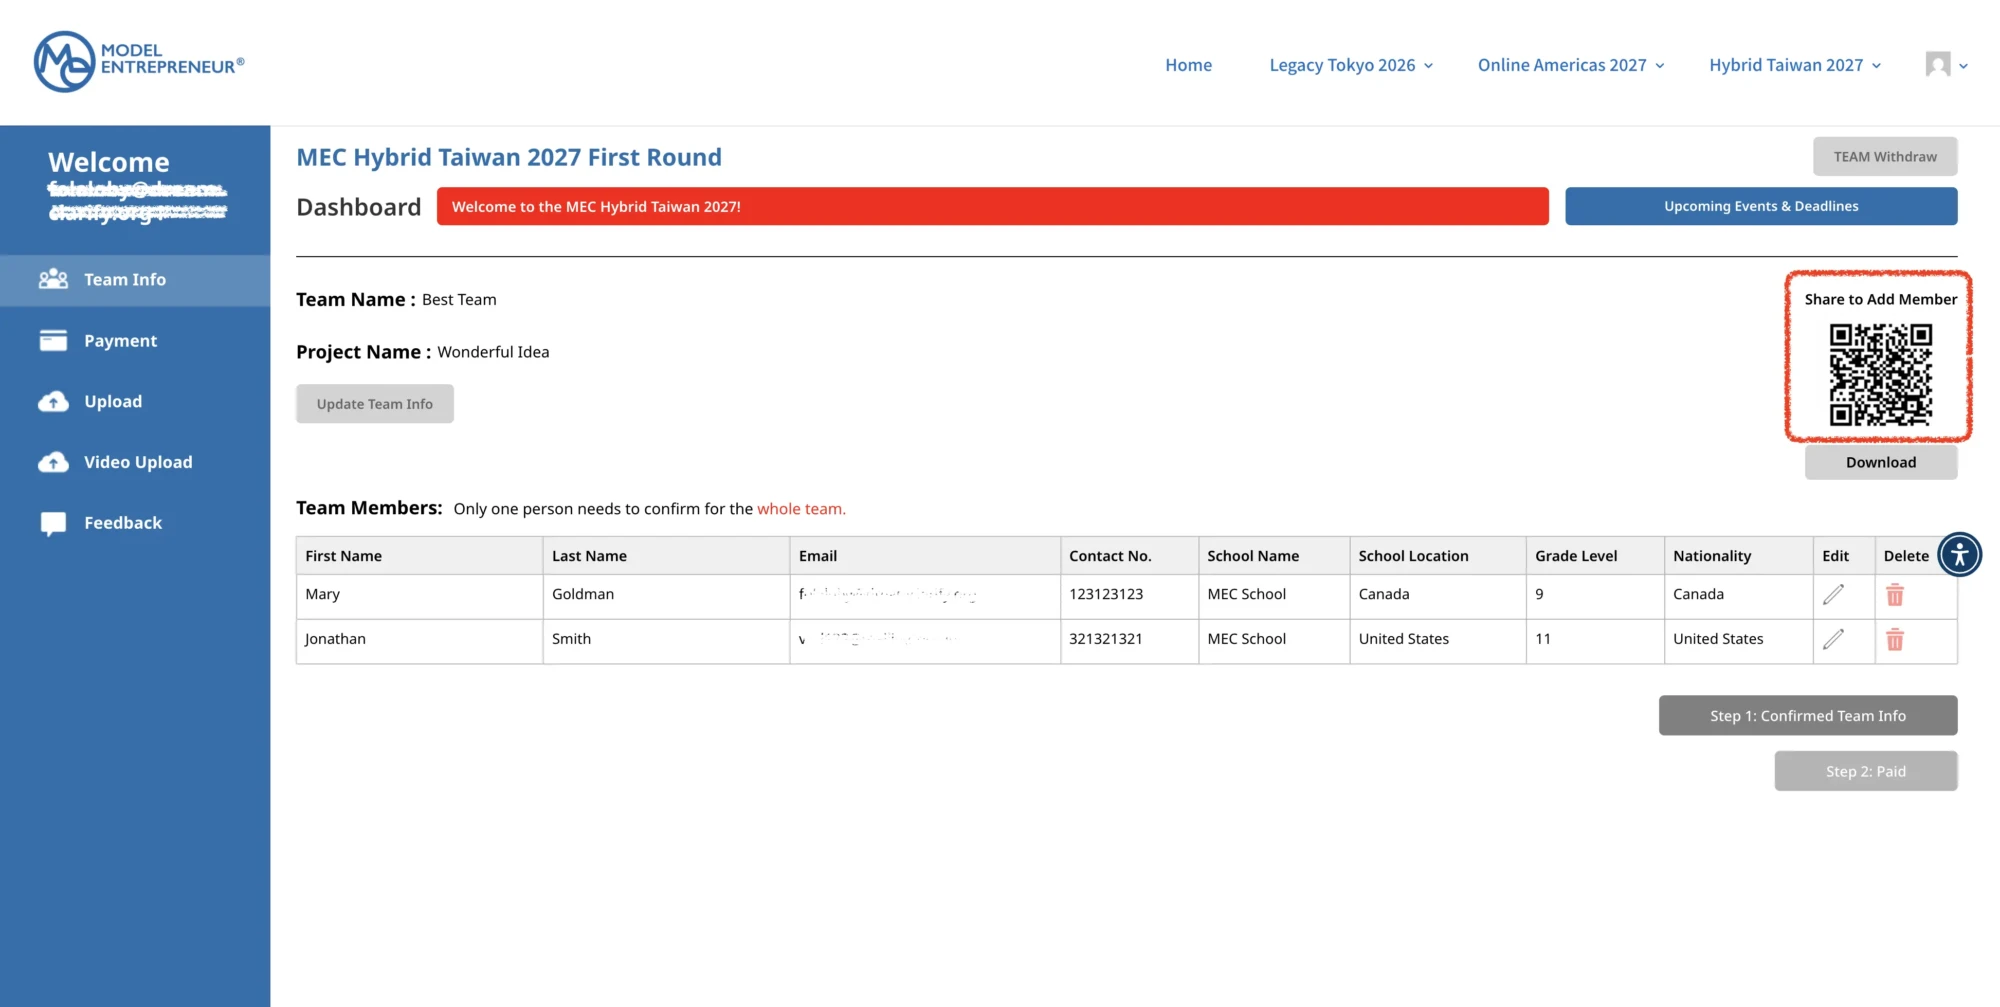2000x1007 pixels.
Task: Click the School Name column header
Action: click(1274, 556)
